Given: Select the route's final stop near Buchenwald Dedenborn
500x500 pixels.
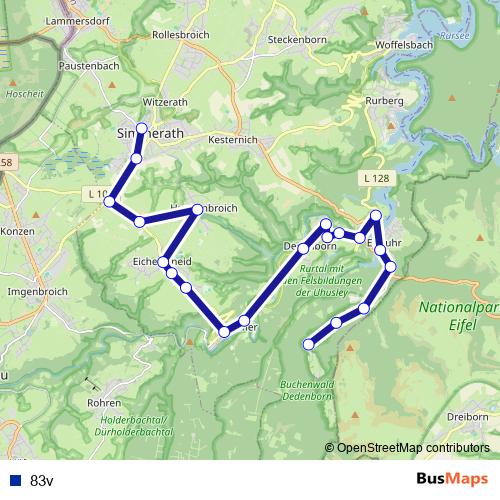Looking at the screenshot, I should pos(309,344).
